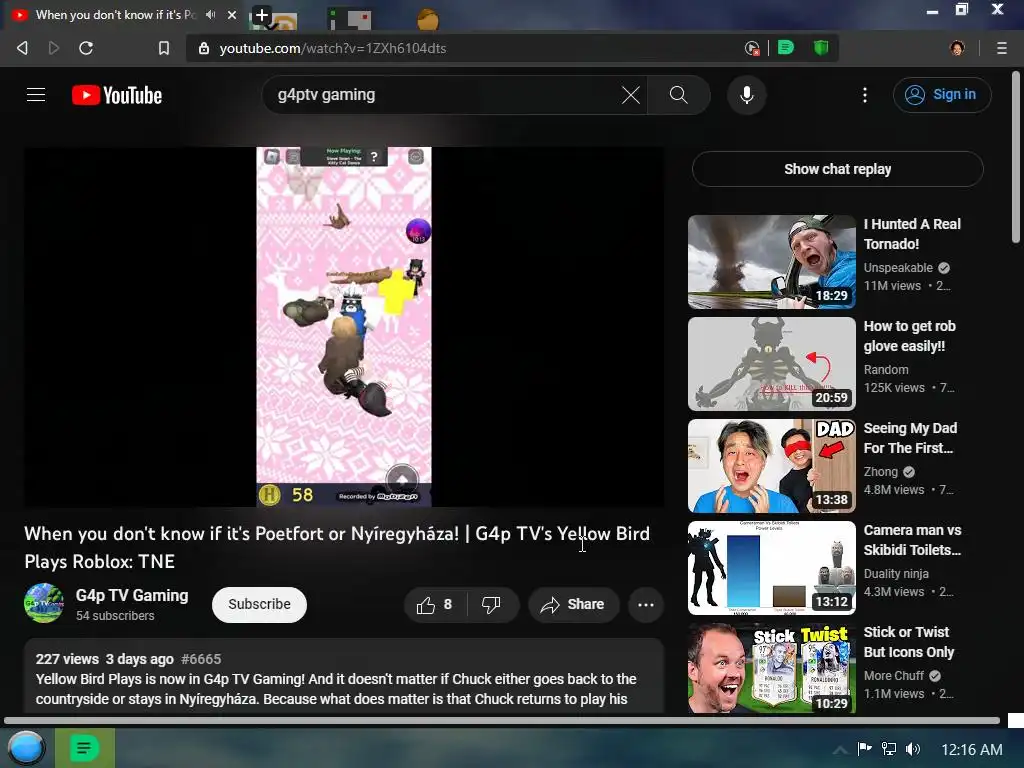Image resolution: width=1024 pixels, height=768 pixels.
Task: Click the vertical page scrollbar
Action: [1016, 157]
